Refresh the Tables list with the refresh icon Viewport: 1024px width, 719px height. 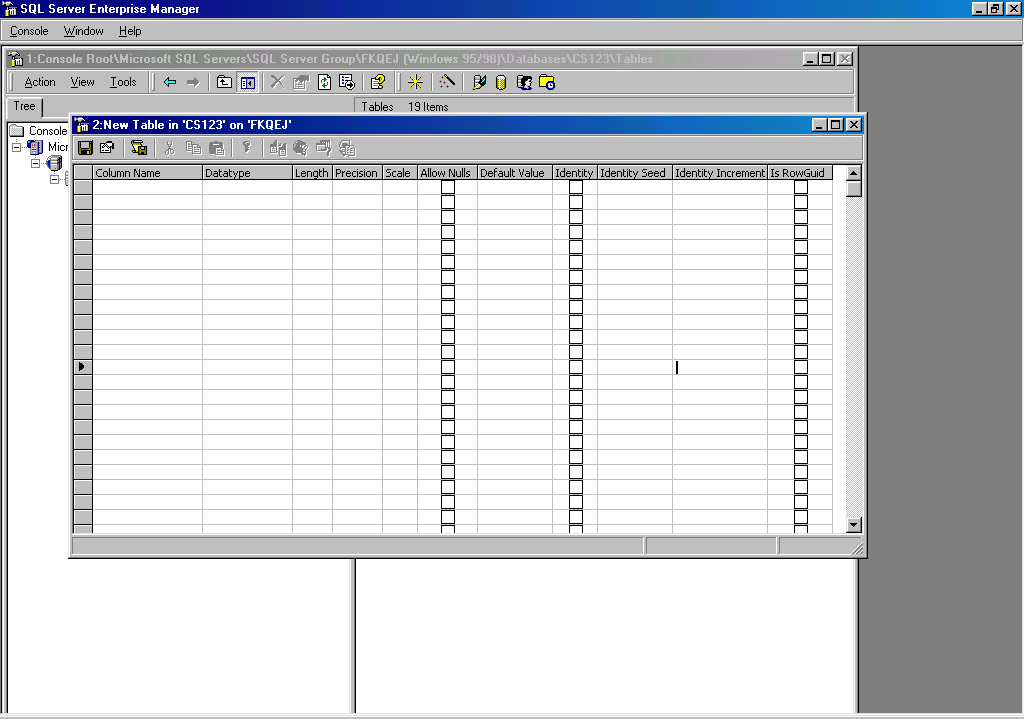pos(324,82)
